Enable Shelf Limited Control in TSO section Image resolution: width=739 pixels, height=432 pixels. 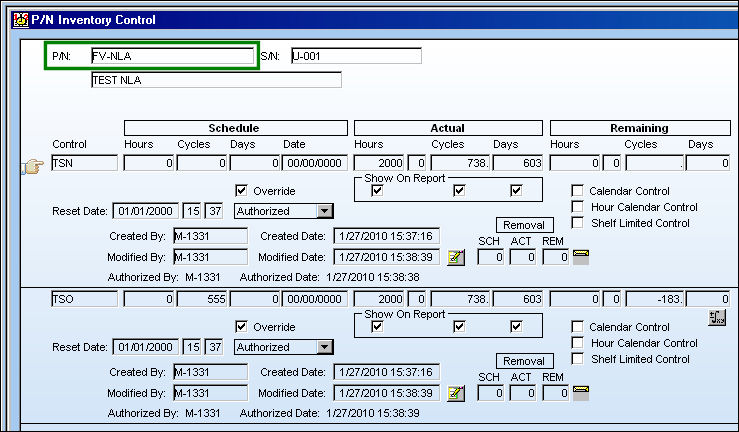point(577,359)
